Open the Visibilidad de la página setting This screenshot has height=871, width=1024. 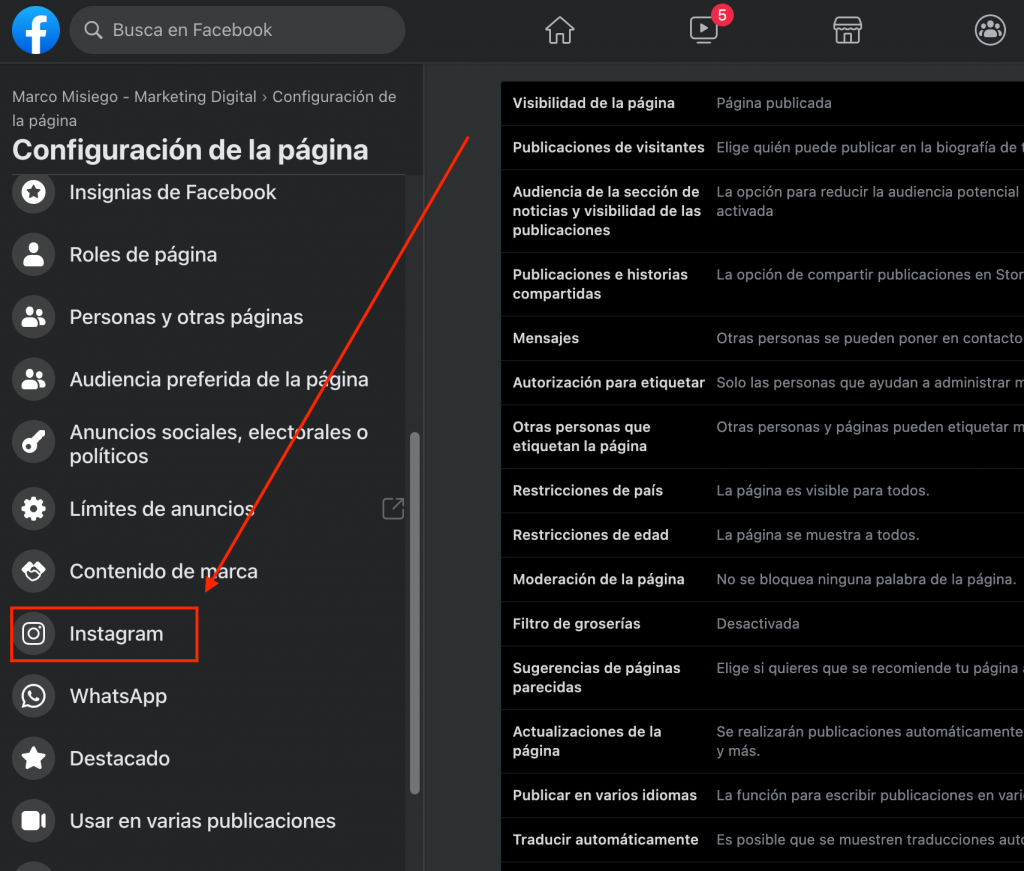pyautogui.click(x=594, y=103)
